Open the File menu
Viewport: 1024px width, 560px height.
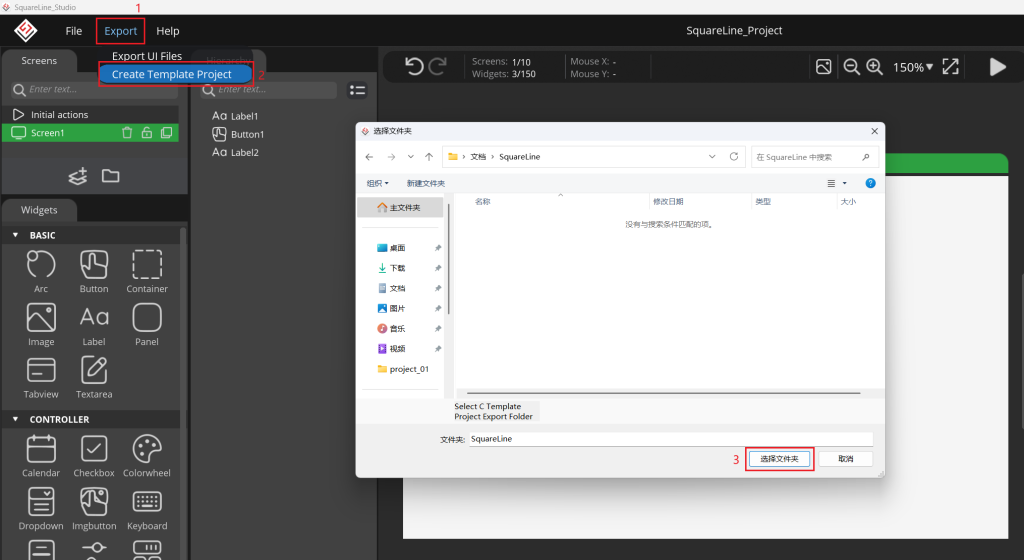coord(74,31)
